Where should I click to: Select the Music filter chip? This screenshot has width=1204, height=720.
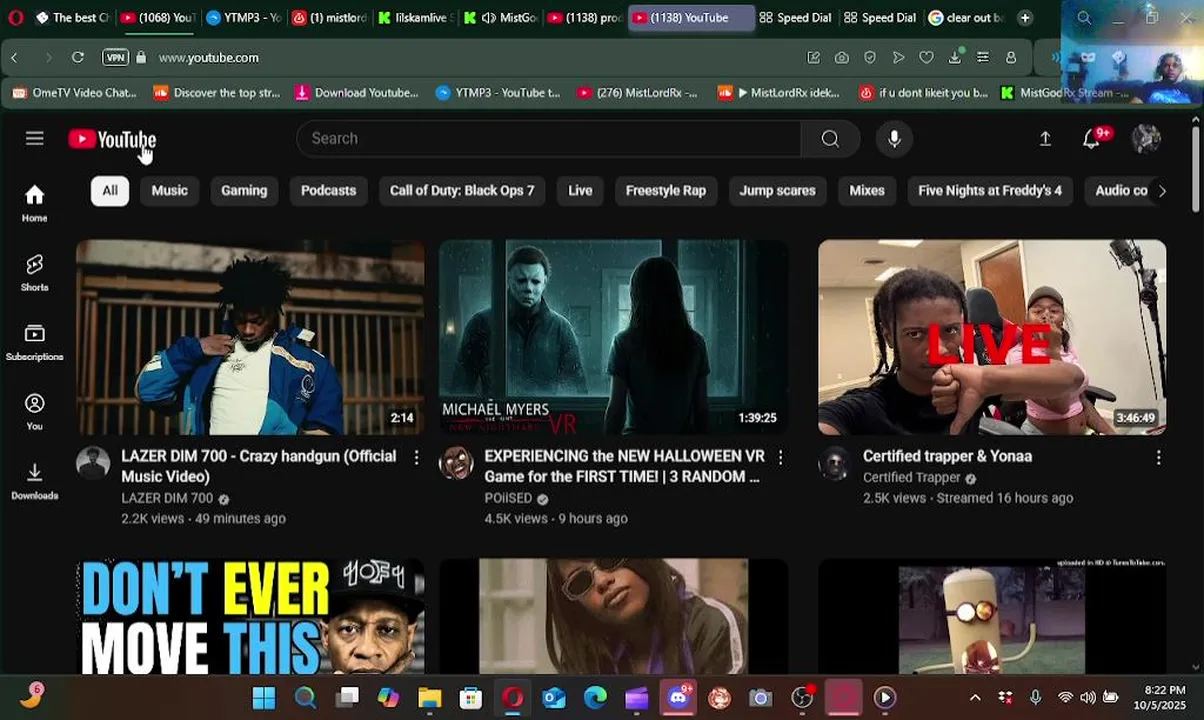click(x=170, y=191)
